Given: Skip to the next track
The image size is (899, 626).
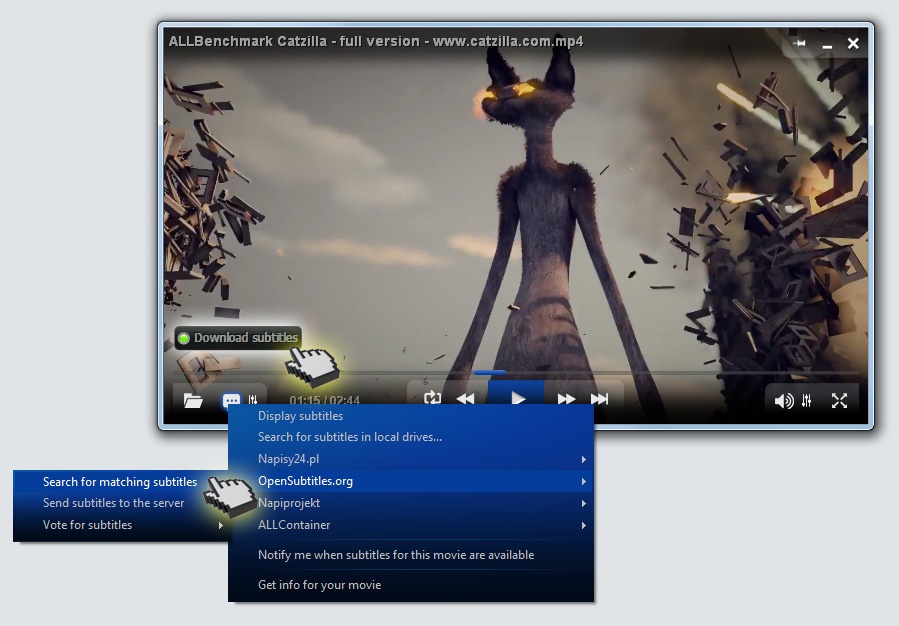Looking at the screenshot, I should [600, 398].
